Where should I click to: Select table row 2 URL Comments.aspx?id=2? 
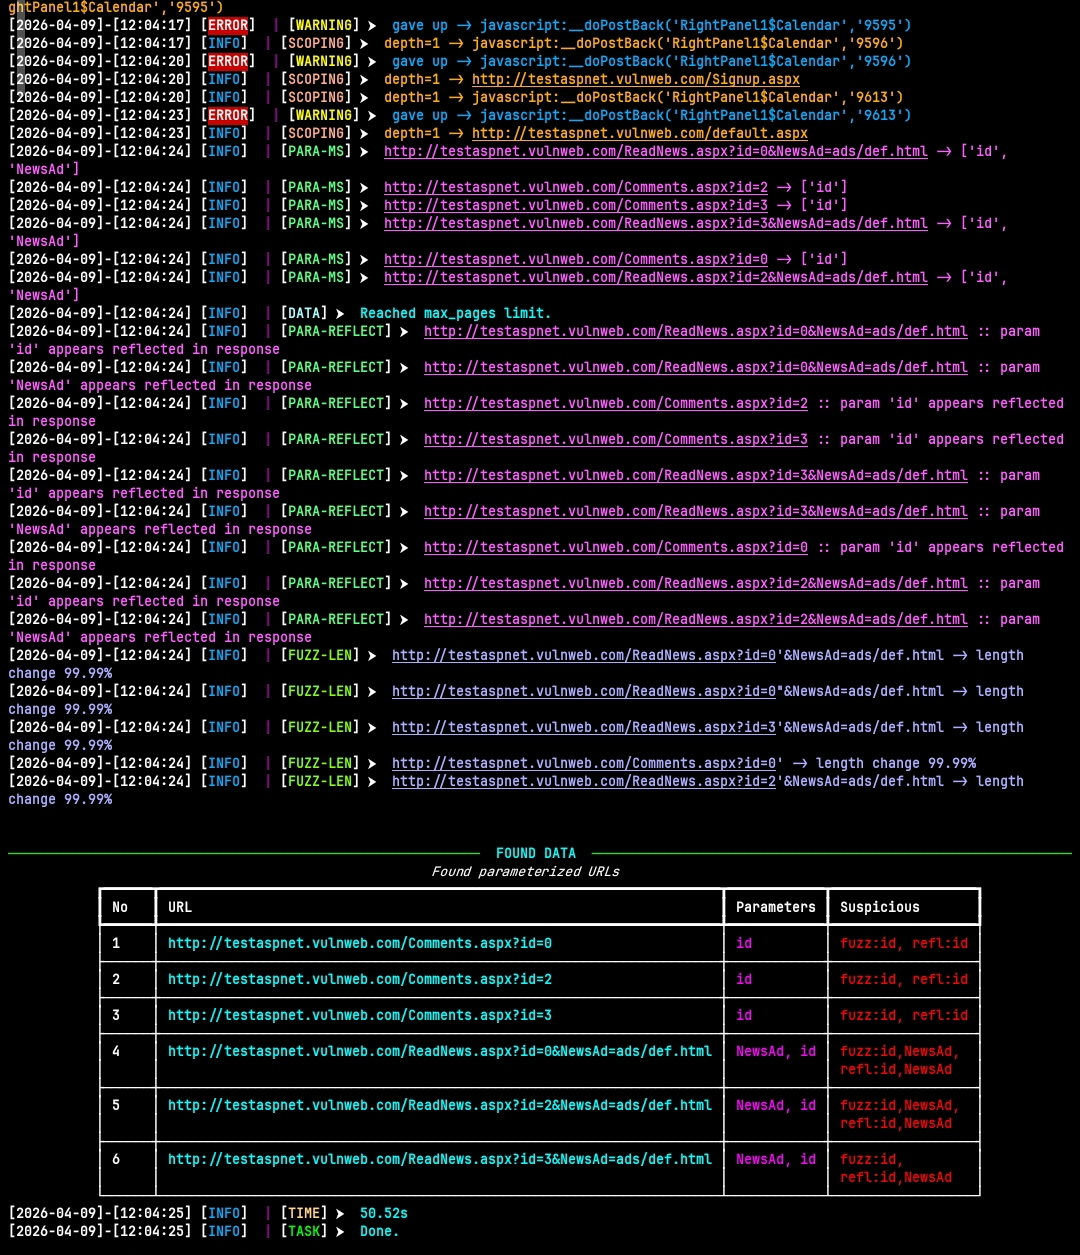[360, 979]
